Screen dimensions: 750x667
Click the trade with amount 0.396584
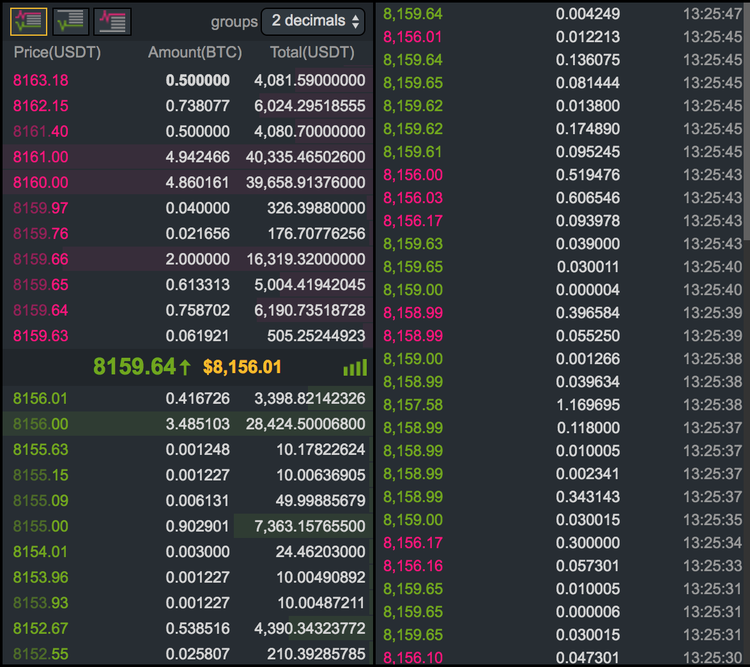click(562, 313)
